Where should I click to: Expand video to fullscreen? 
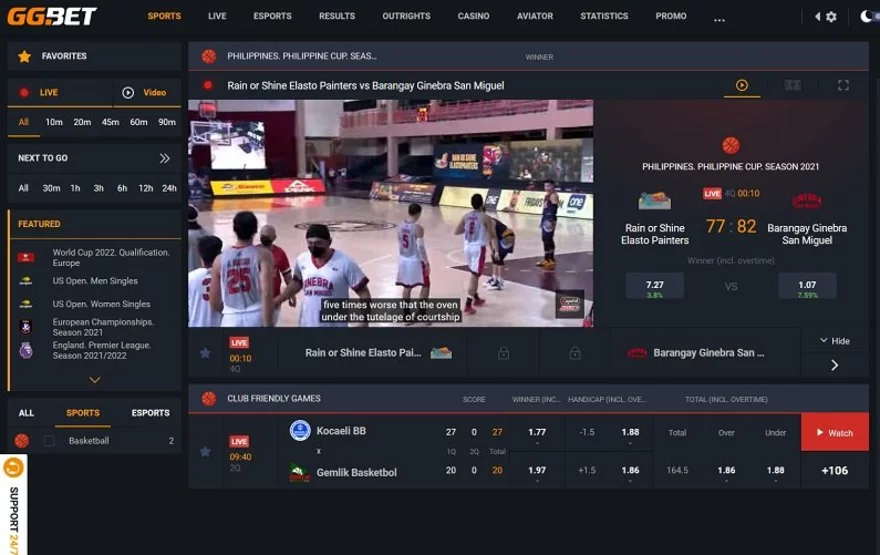click(843, 86)
